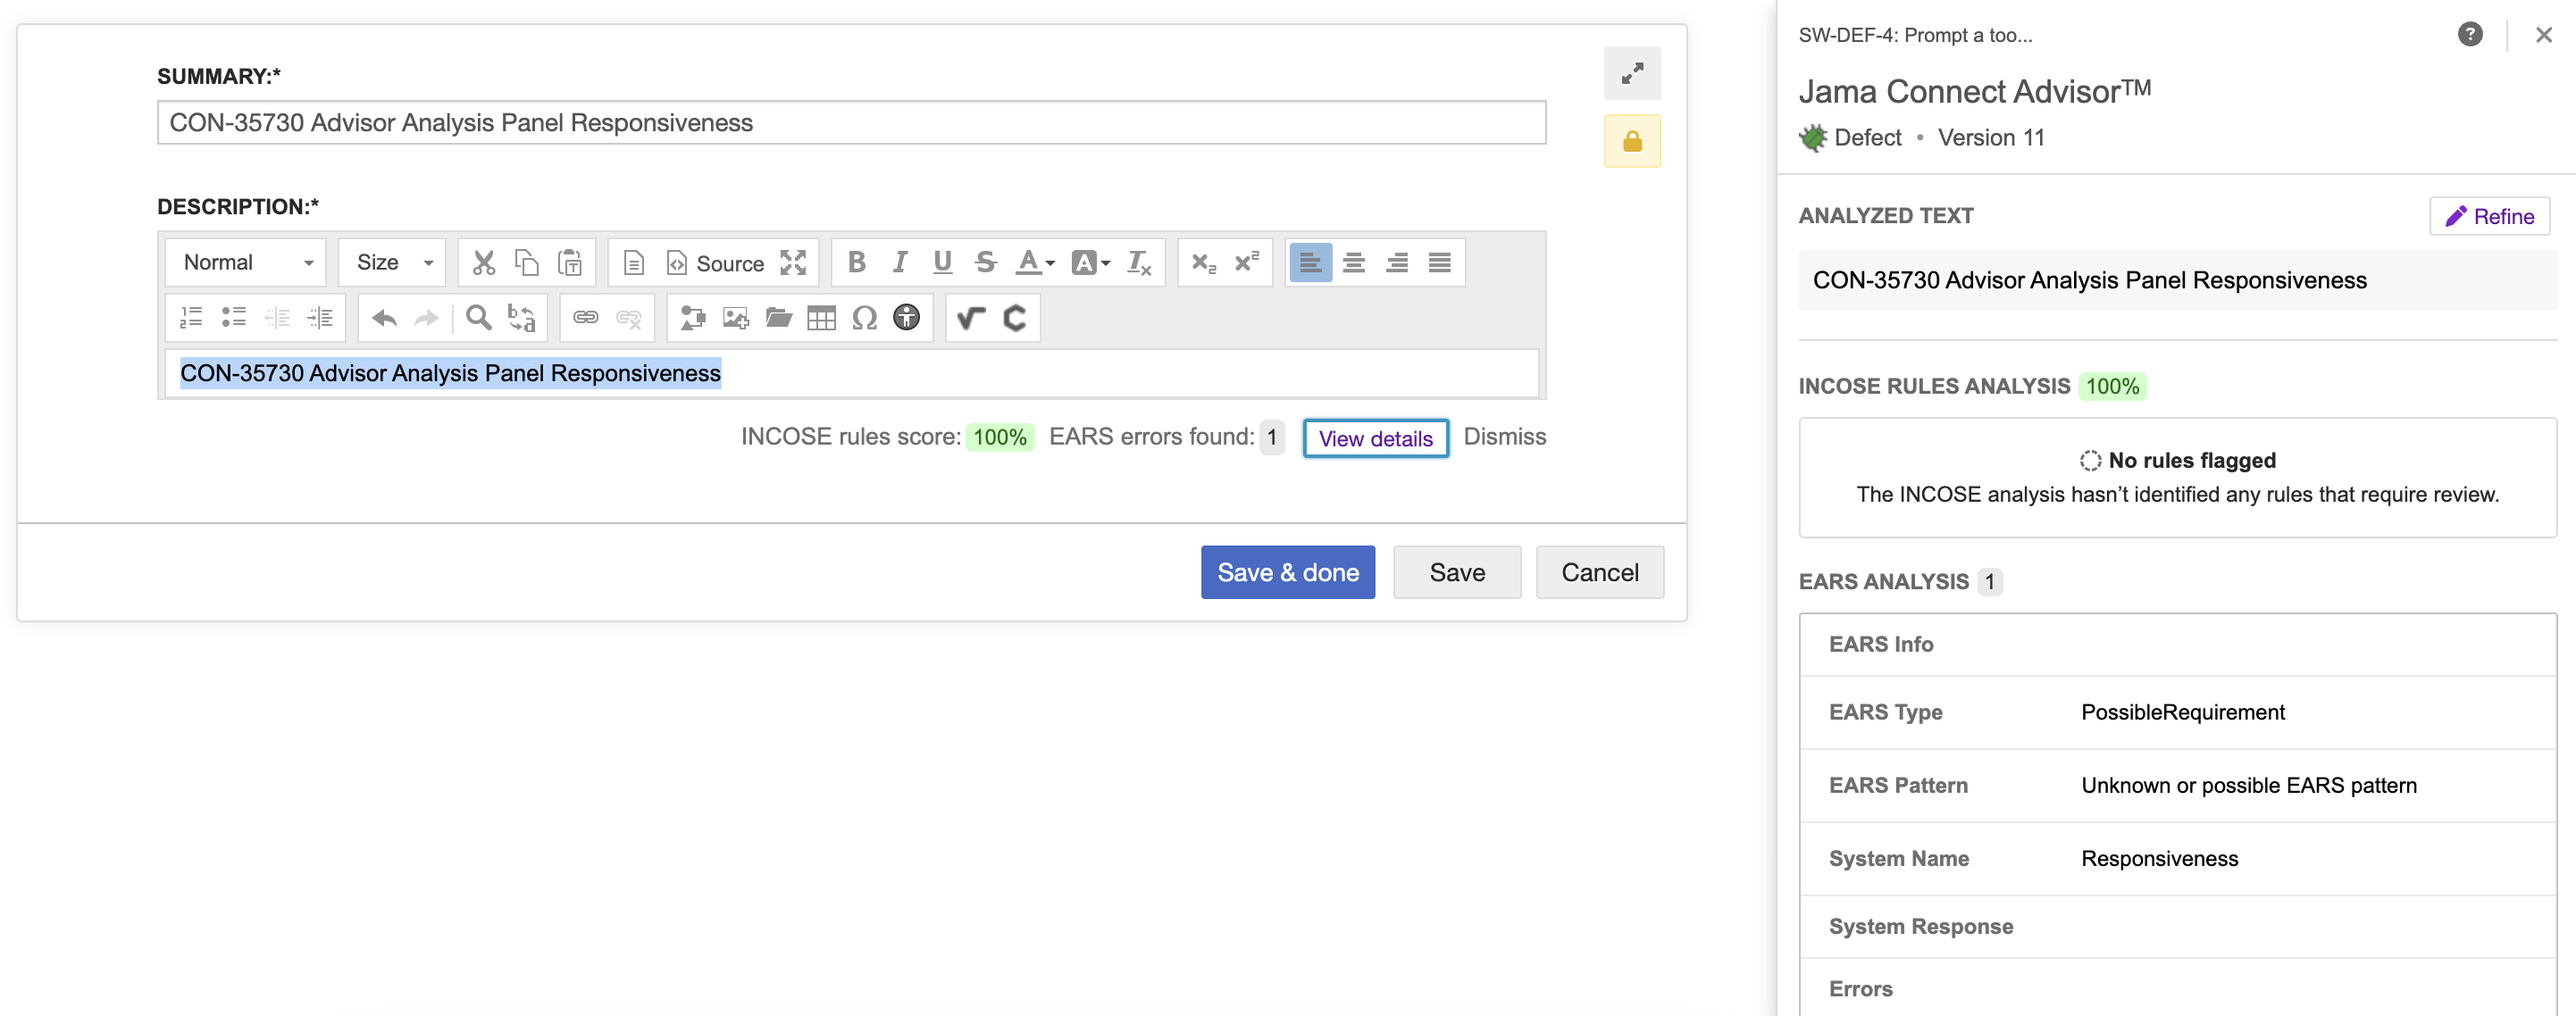Screen dimensions: 2576x1016
Task: Click into the Summary text field
Action: click(851, 122)
